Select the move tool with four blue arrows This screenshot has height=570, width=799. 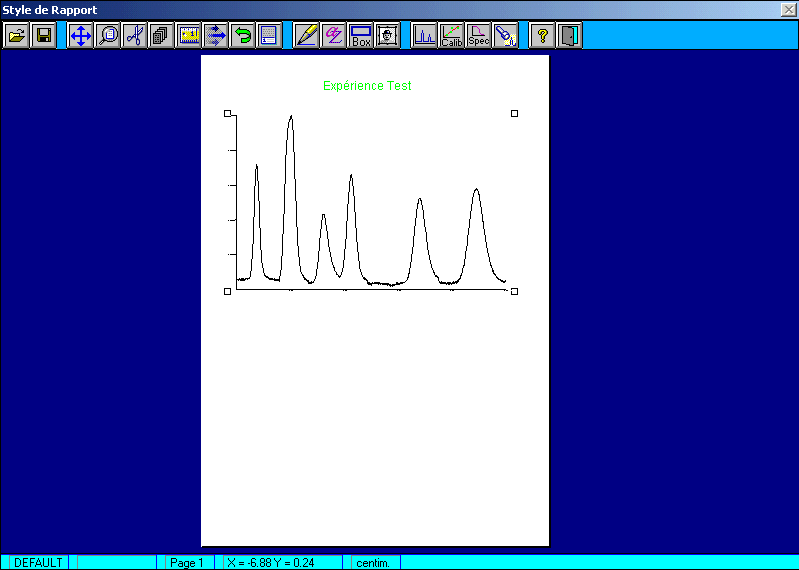tap(81, 36)
